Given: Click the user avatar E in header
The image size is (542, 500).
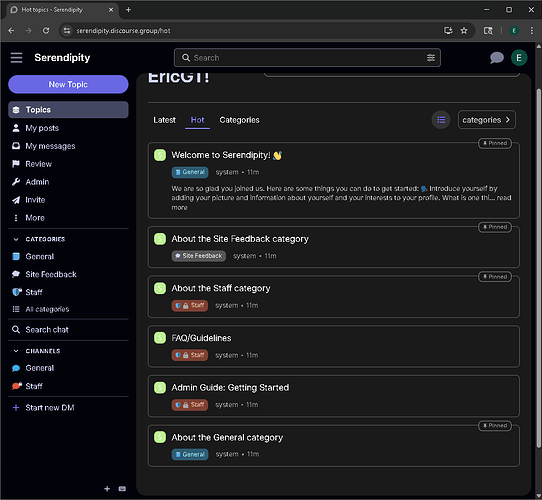Looking at the screenshot, I should coord(518,57).
